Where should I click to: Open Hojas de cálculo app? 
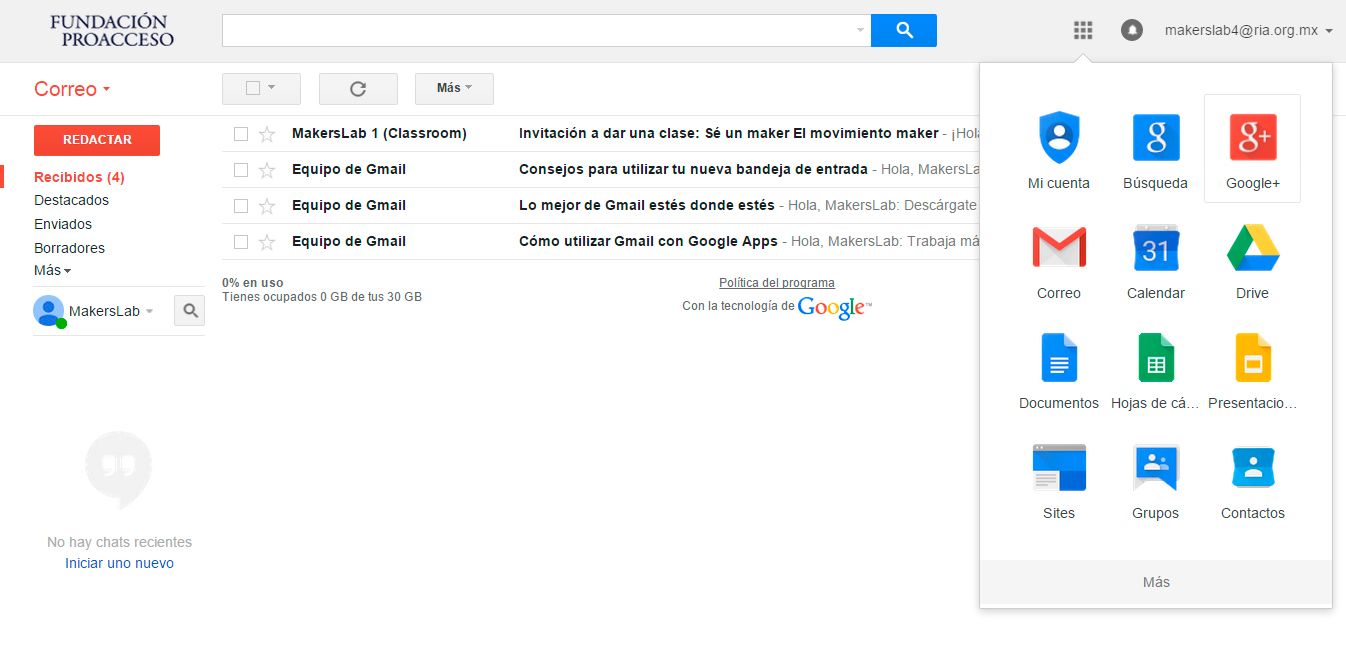(x=1156, y=370)
